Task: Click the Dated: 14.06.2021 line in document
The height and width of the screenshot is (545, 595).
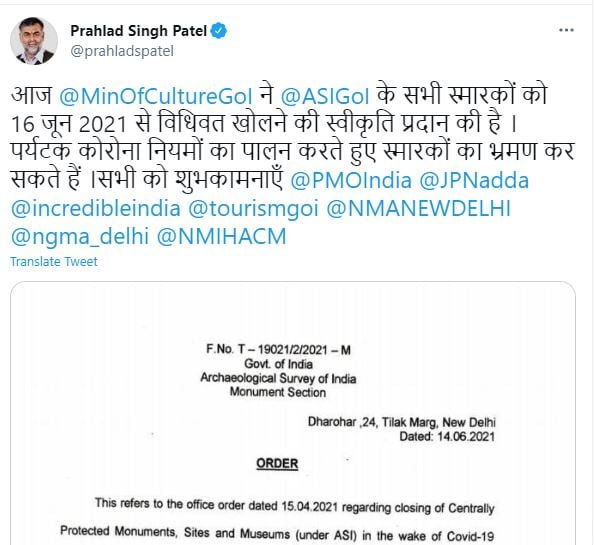Action: point(447,436)
